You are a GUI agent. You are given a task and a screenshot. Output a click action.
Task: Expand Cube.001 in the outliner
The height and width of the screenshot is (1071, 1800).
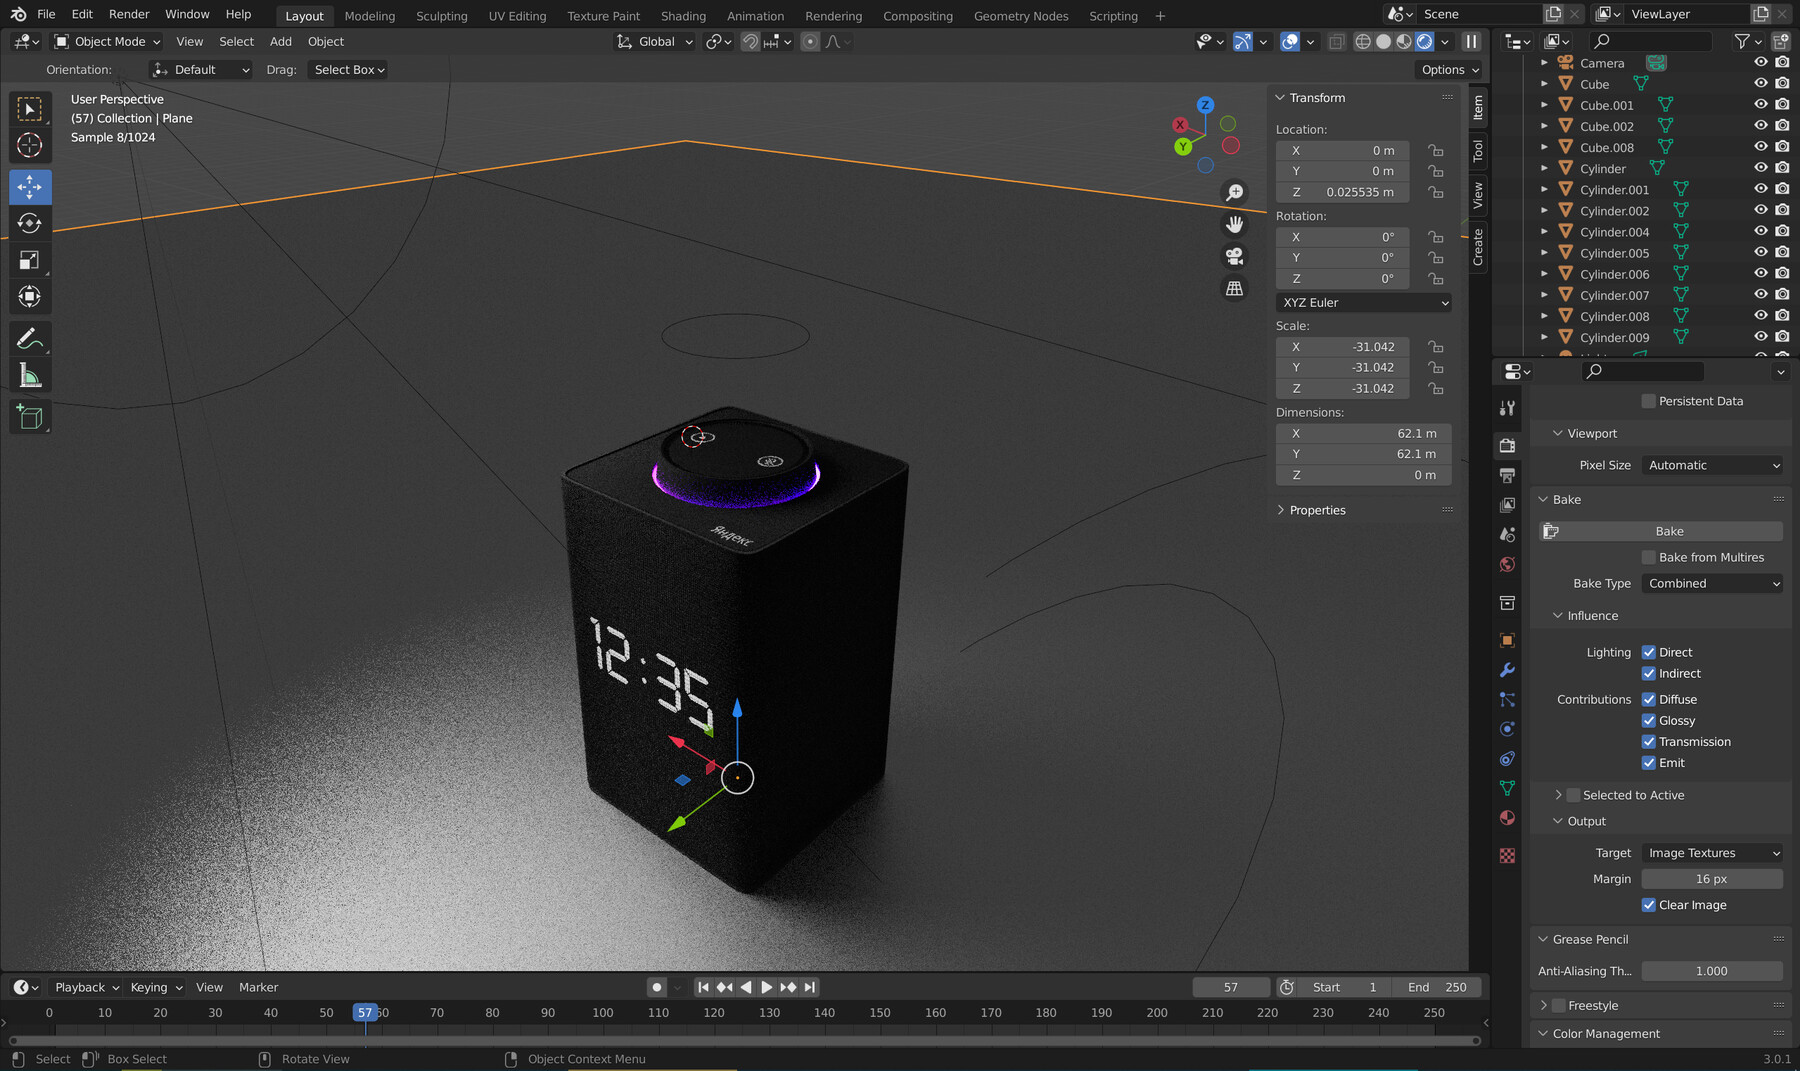(x=1545, y=104)
